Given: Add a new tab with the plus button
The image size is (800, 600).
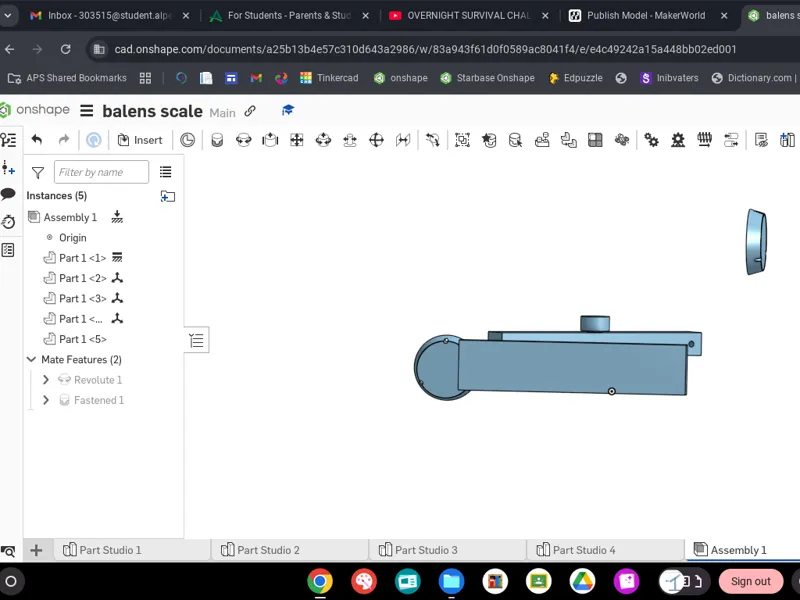Looking at the screenshot, I should tap(36, 550).
